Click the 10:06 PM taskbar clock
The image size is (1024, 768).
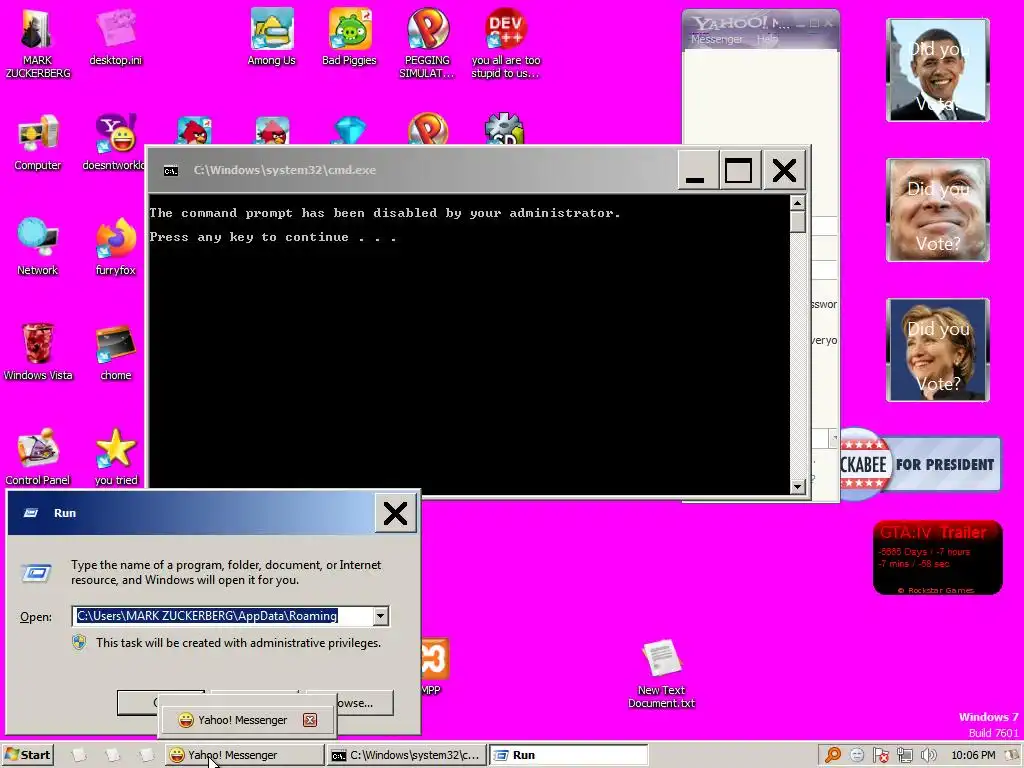pos(973,755)
